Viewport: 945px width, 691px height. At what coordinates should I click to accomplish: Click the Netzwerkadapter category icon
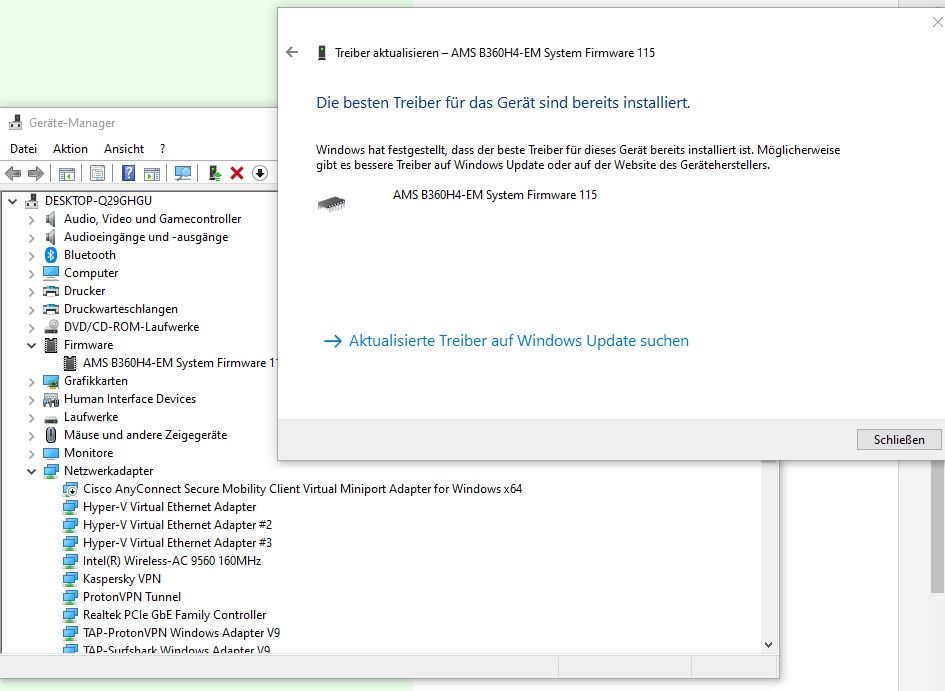51,471
